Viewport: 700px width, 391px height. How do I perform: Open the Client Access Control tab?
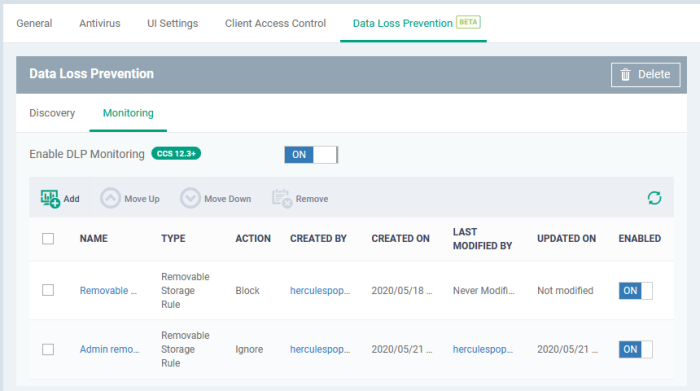coord(275,23)
